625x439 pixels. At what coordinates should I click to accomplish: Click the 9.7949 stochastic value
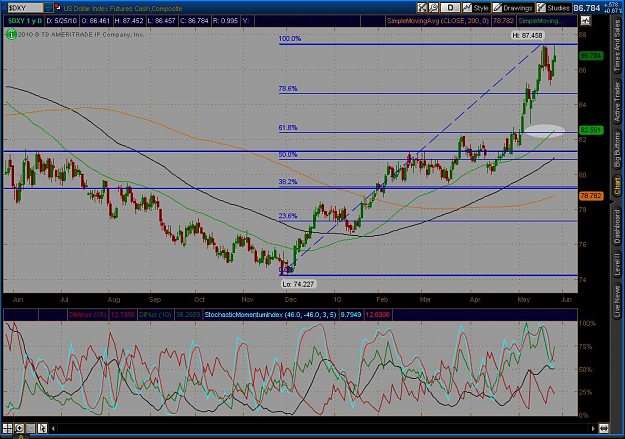point(350,315)
